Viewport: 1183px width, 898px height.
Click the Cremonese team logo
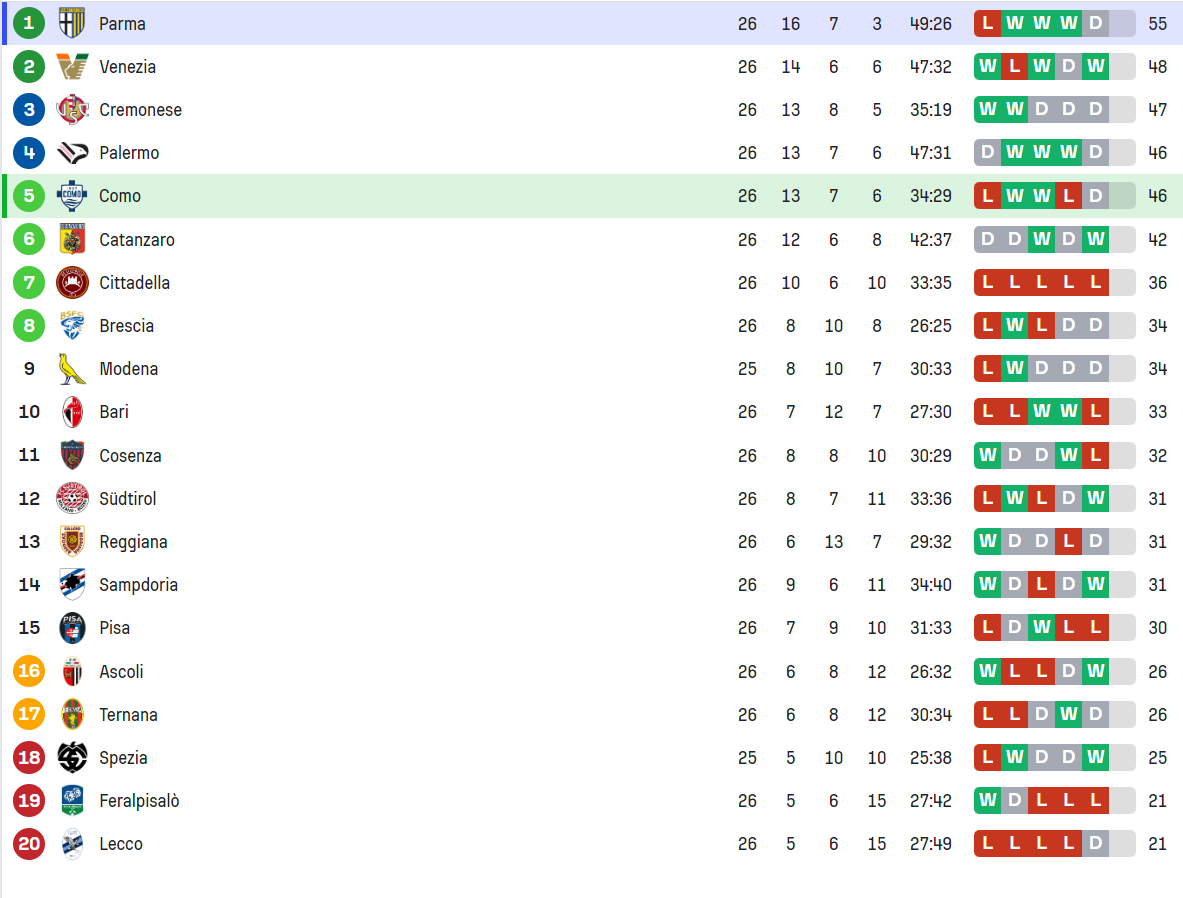(72, 110)
